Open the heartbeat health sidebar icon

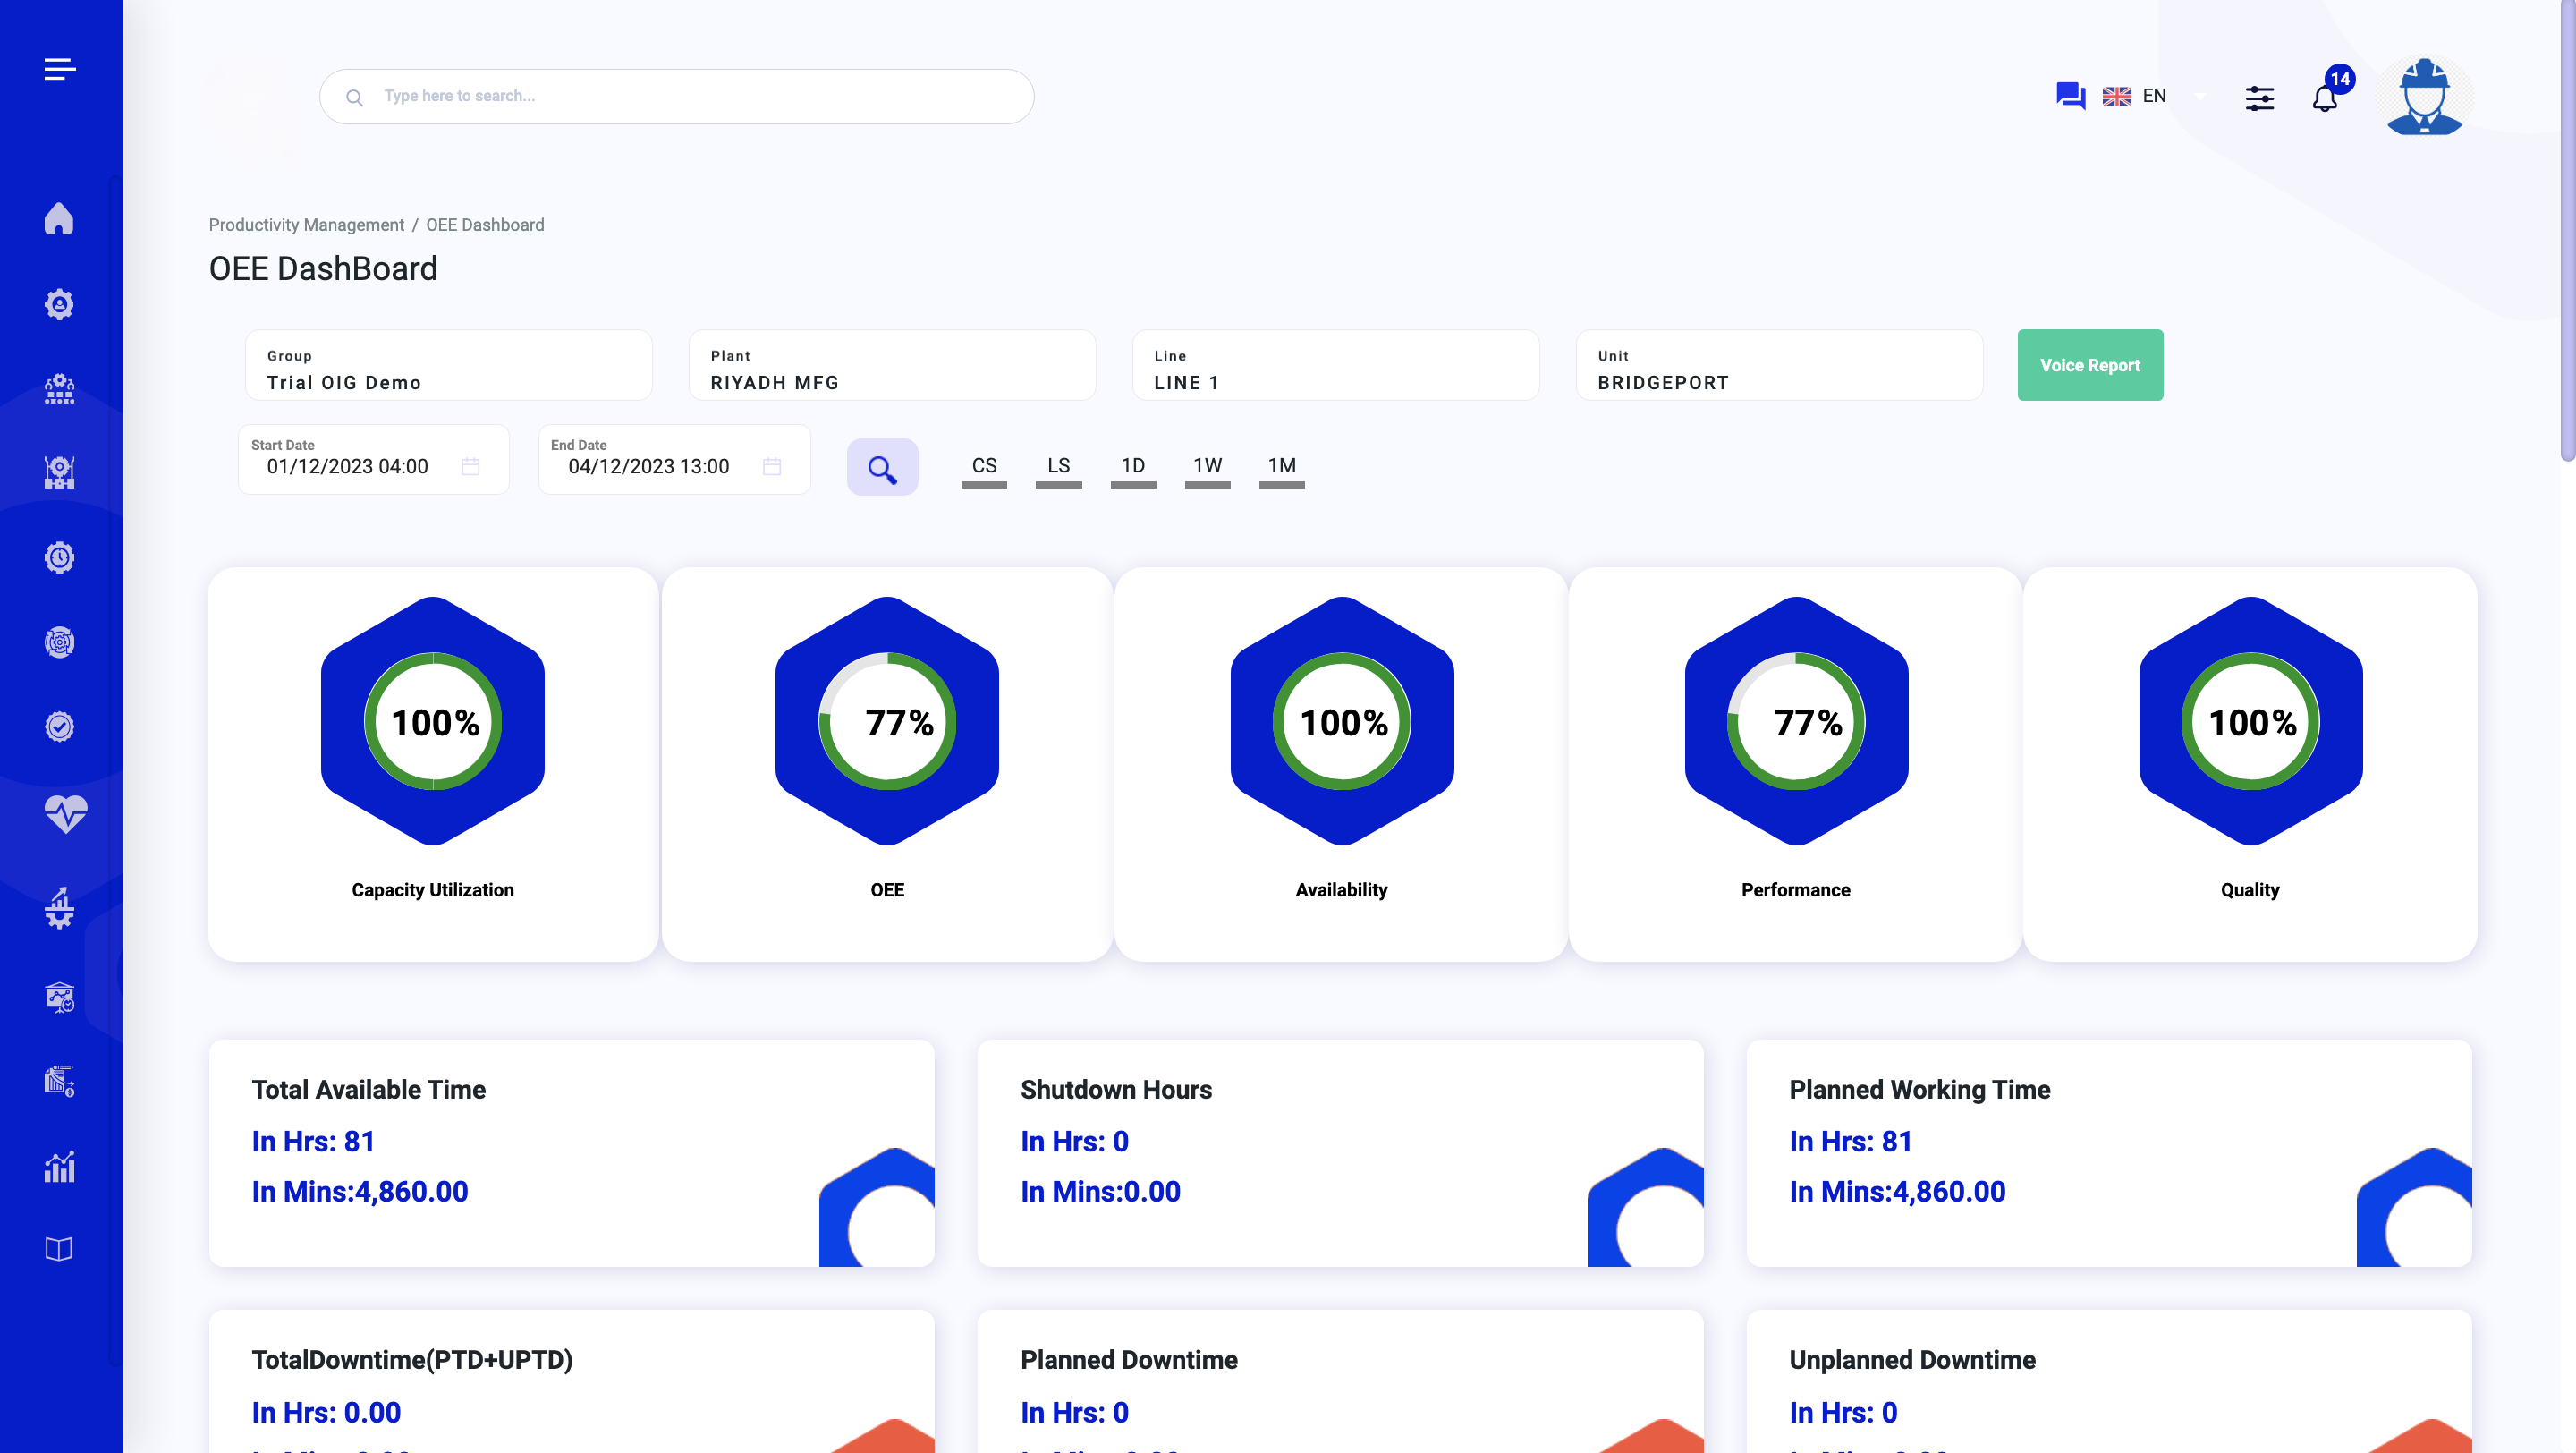point(65,814)
